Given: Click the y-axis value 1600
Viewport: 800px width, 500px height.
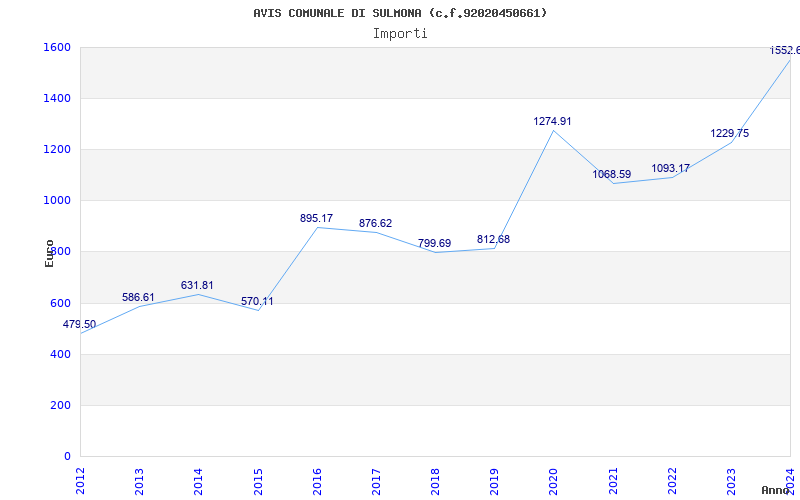Looking at the screenshot, I should pos(56,47).
